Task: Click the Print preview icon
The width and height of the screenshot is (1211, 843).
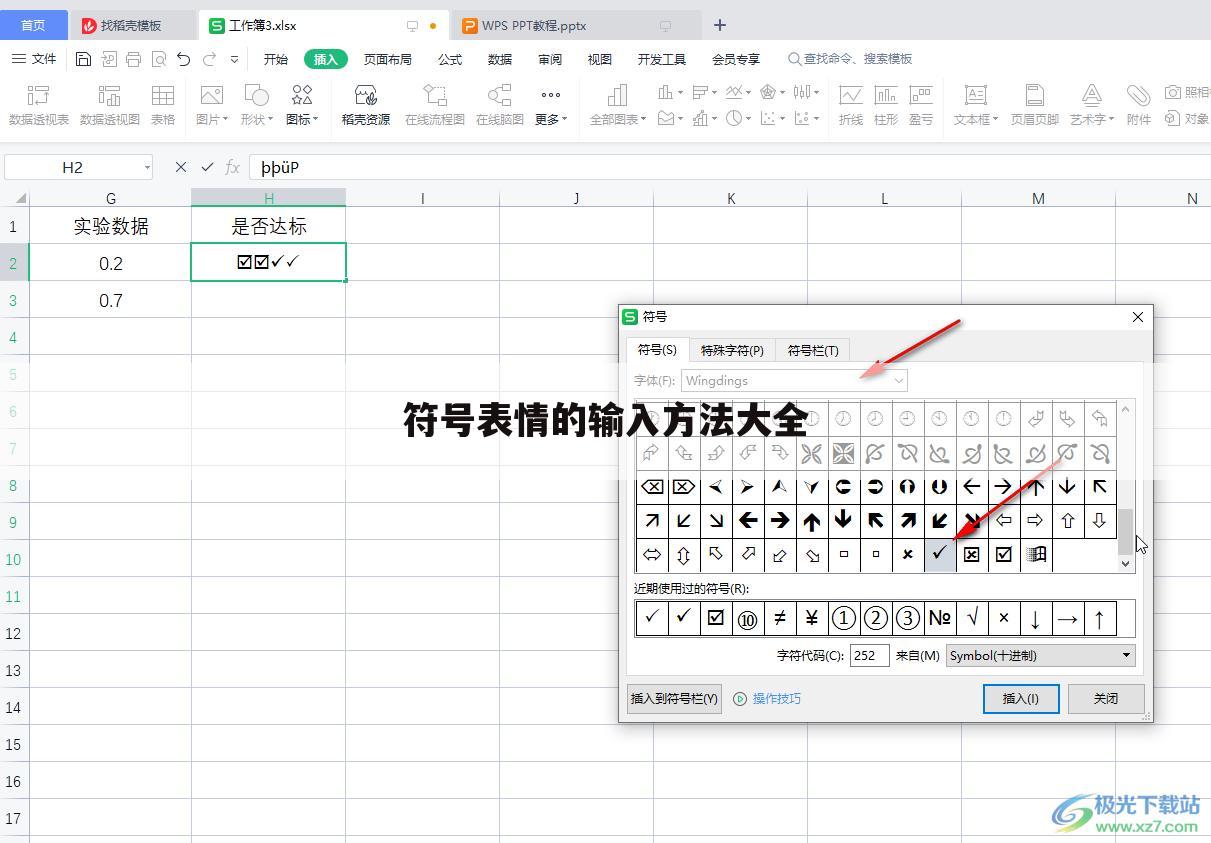Action: pos(158,59)
